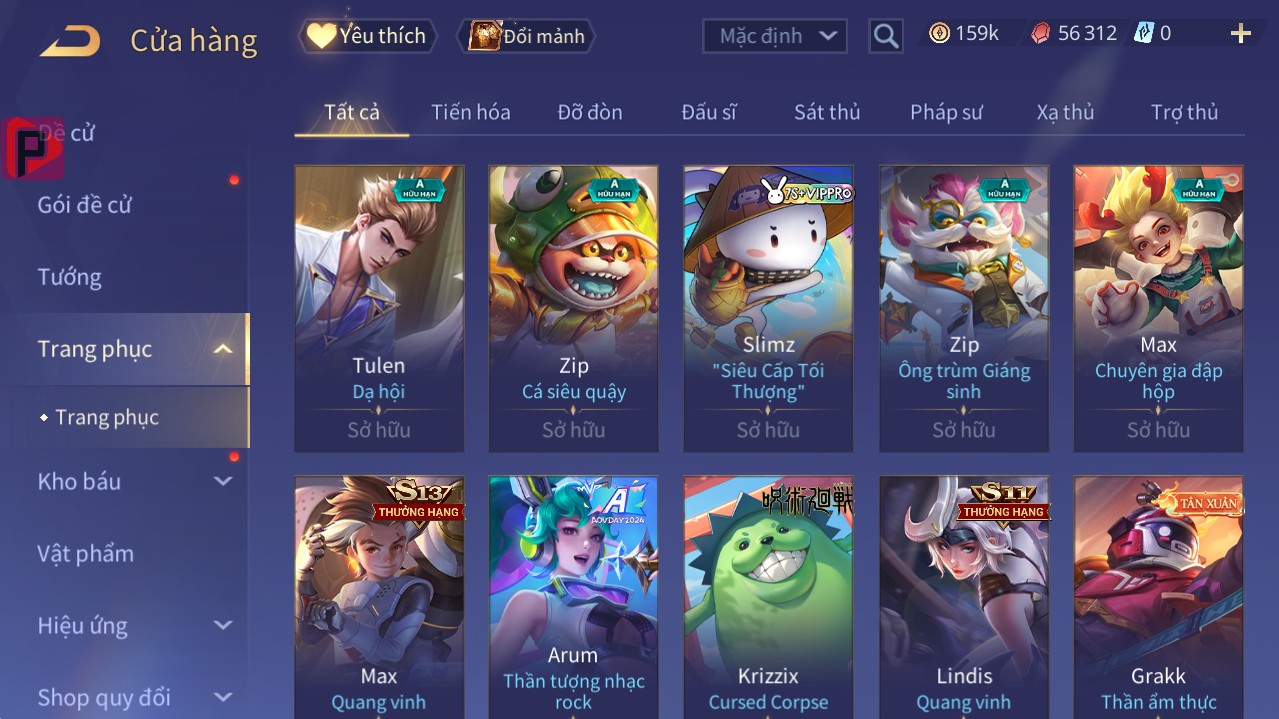Select the Sát thủ category tab

pos(827,112)
